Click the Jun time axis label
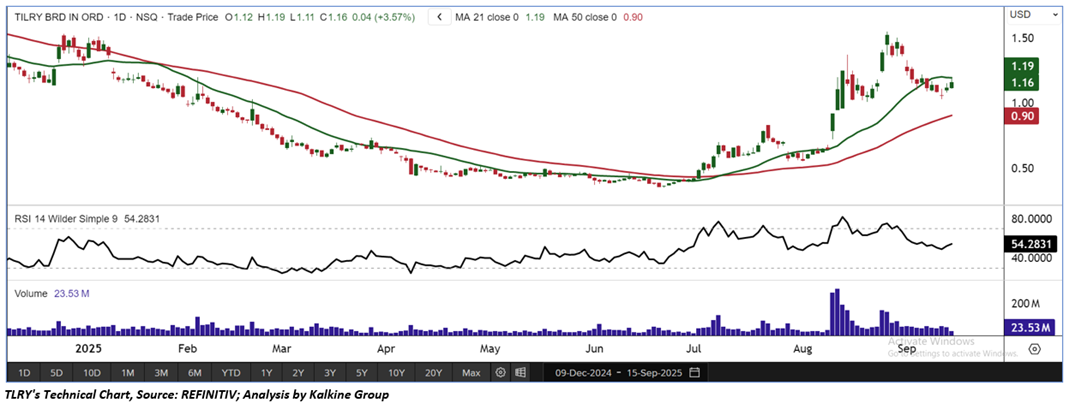This screenshot has height=409, width=1069. click(595, 349)
